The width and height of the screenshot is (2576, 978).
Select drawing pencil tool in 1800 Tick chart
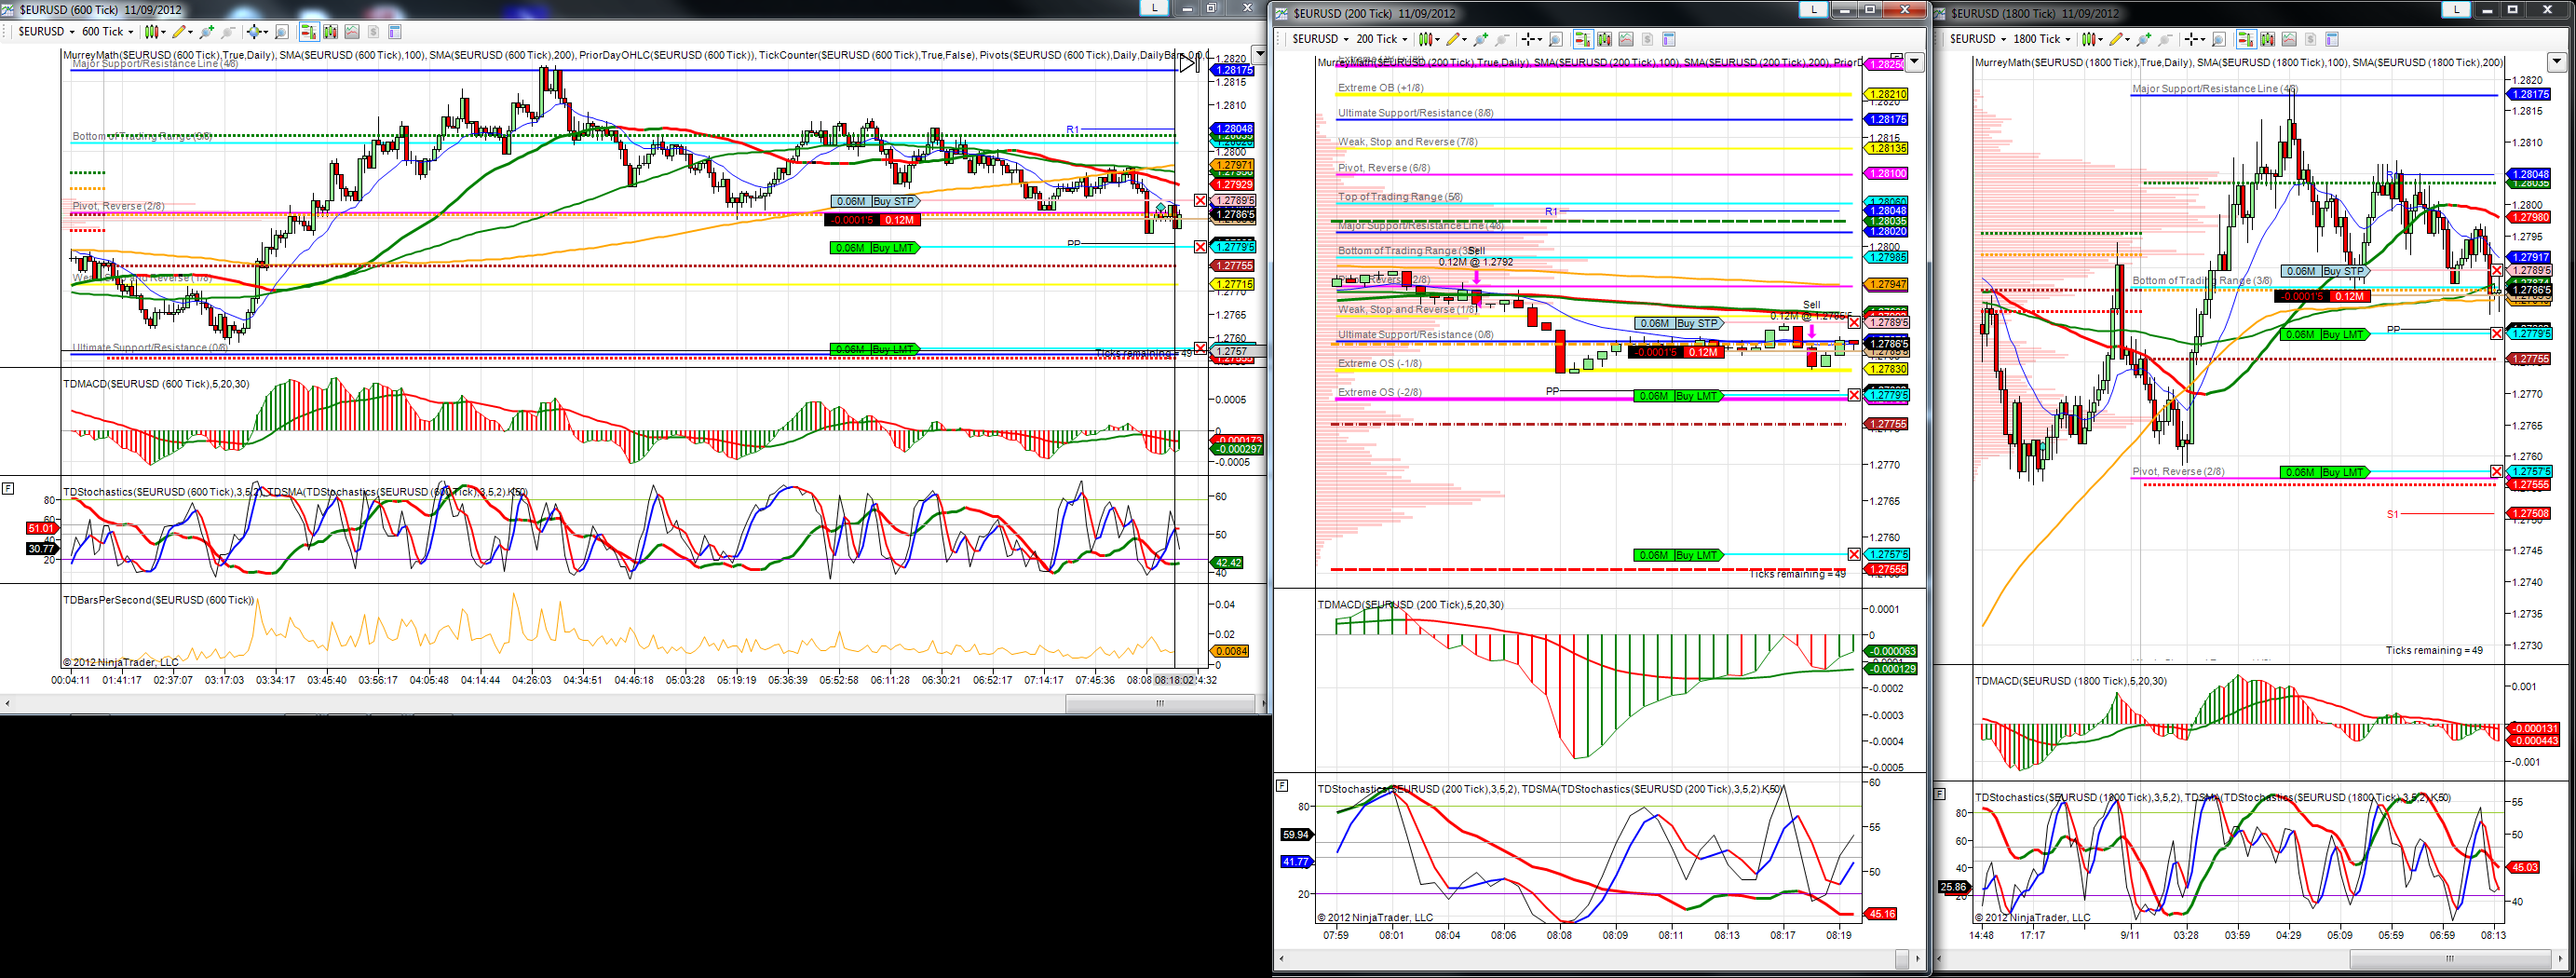pyautogui.click(x=2117, y=39)
